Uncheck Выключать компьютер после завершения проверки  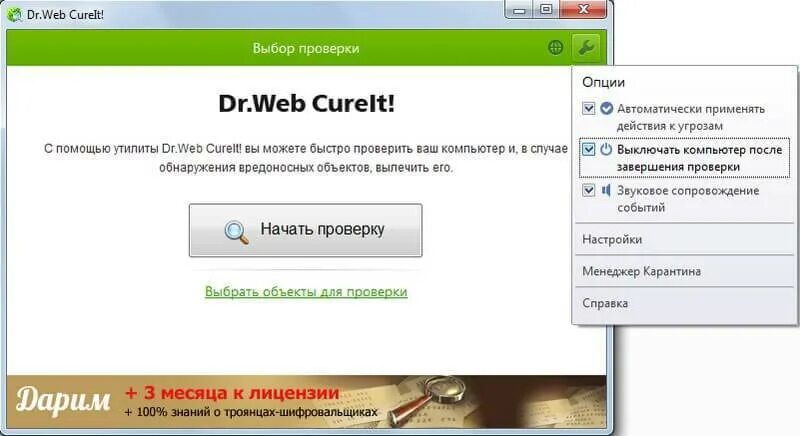pyautogui.click(x=588, y=149)
